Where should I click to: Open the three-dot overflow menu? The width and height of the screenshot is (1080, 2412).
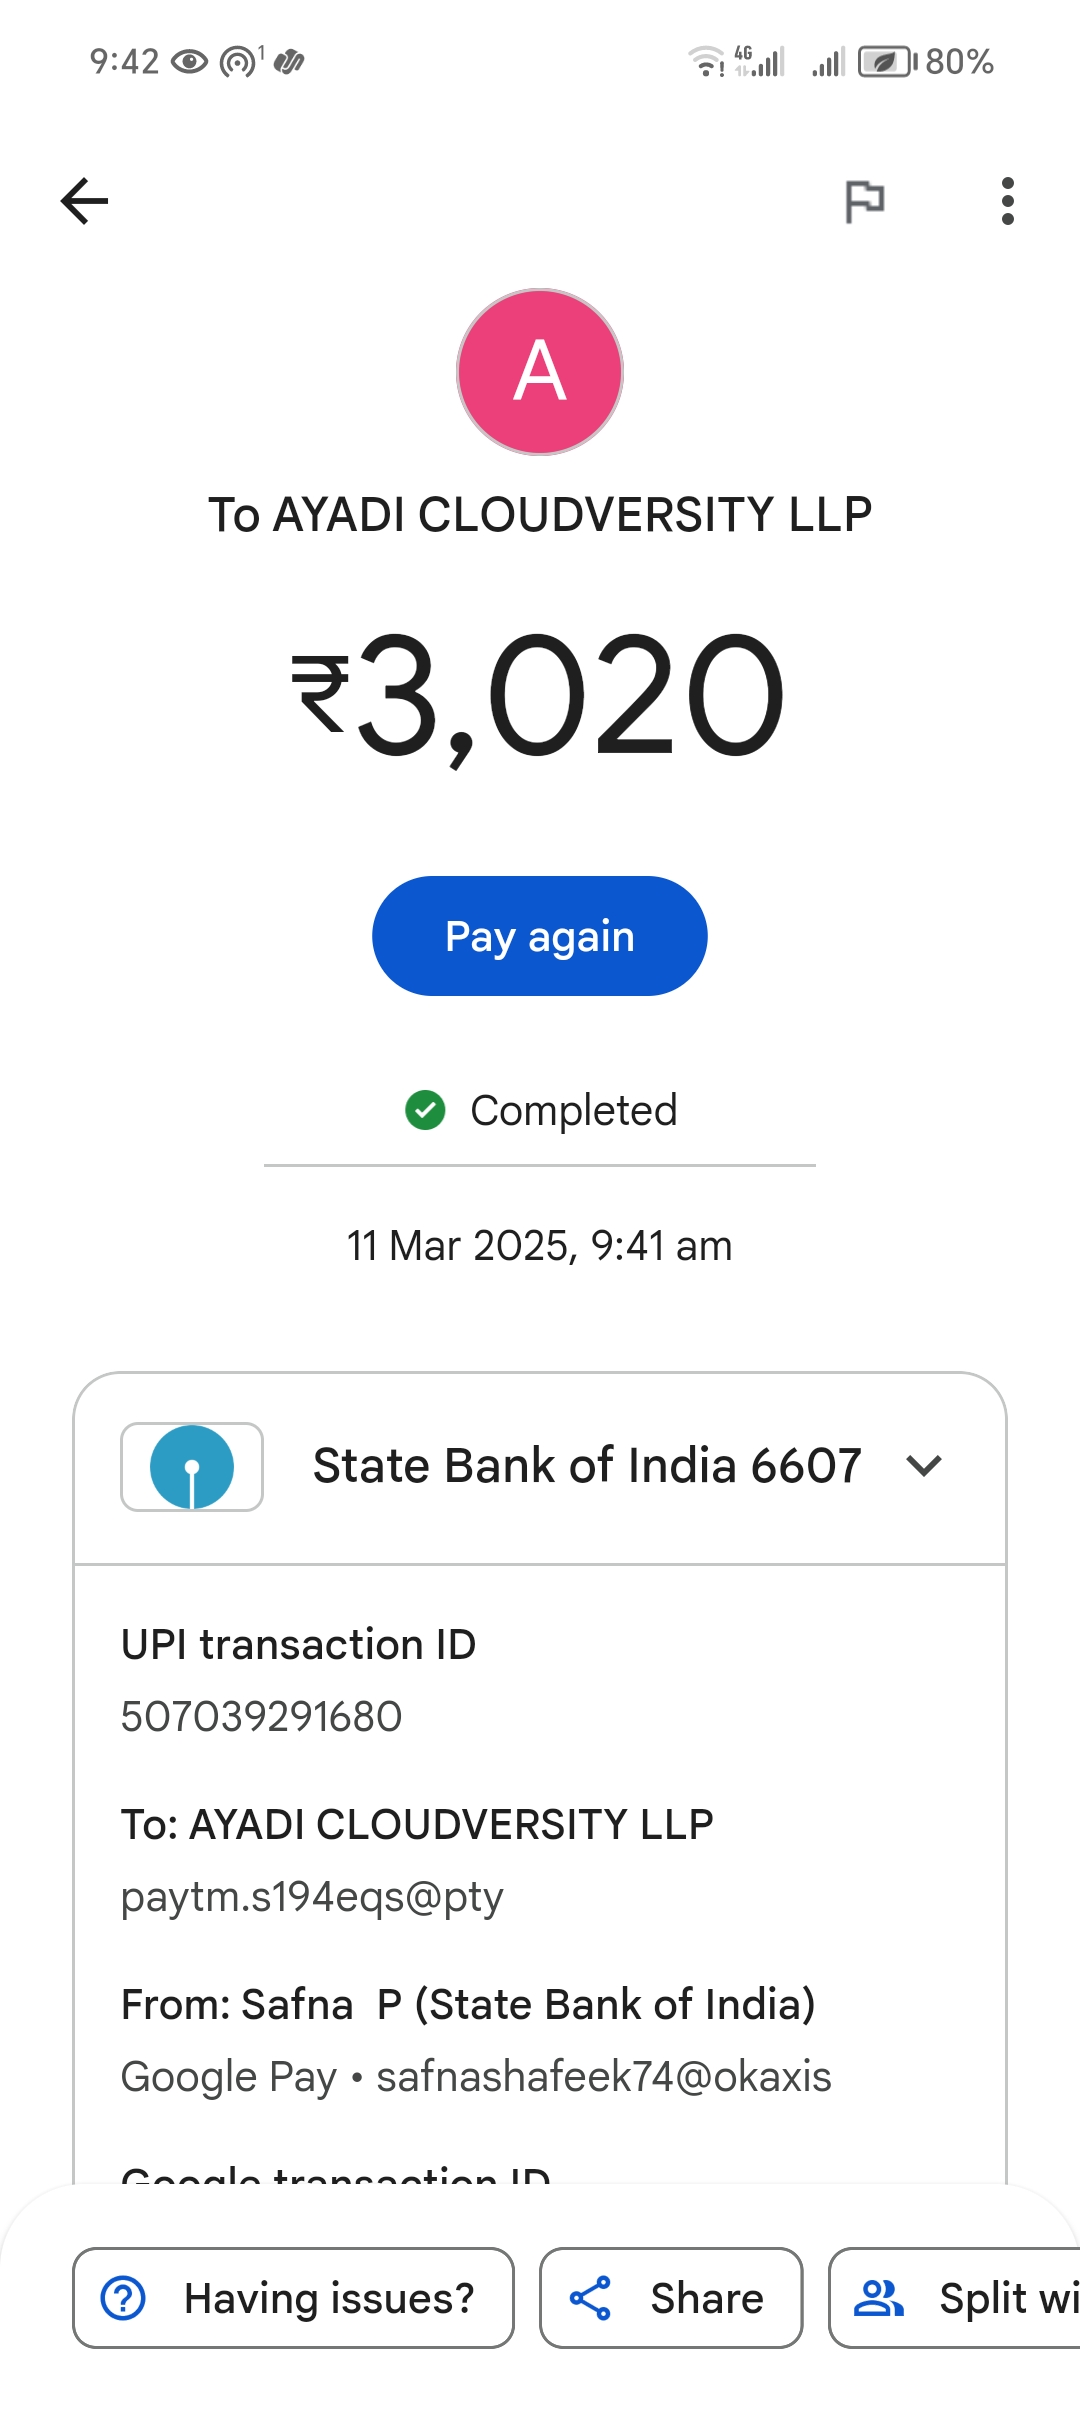1007,201
